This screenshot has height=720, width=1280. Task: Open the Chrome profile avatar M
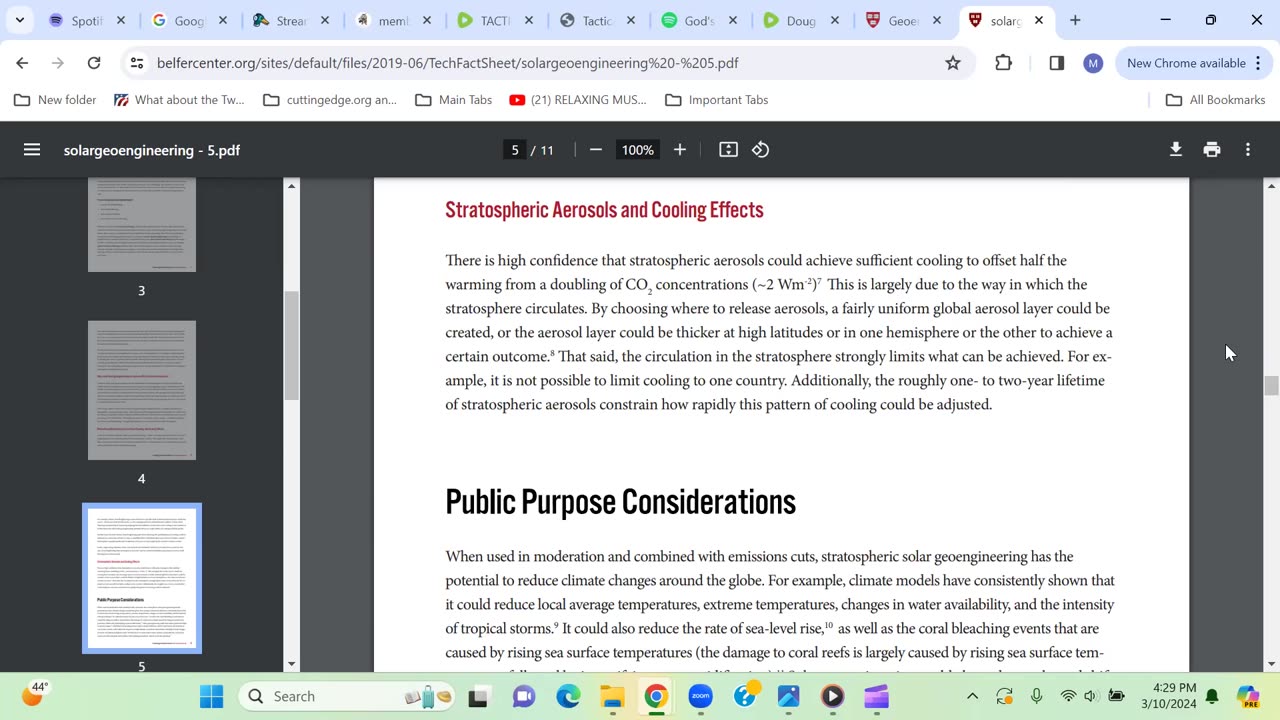tap(1093, 63)
